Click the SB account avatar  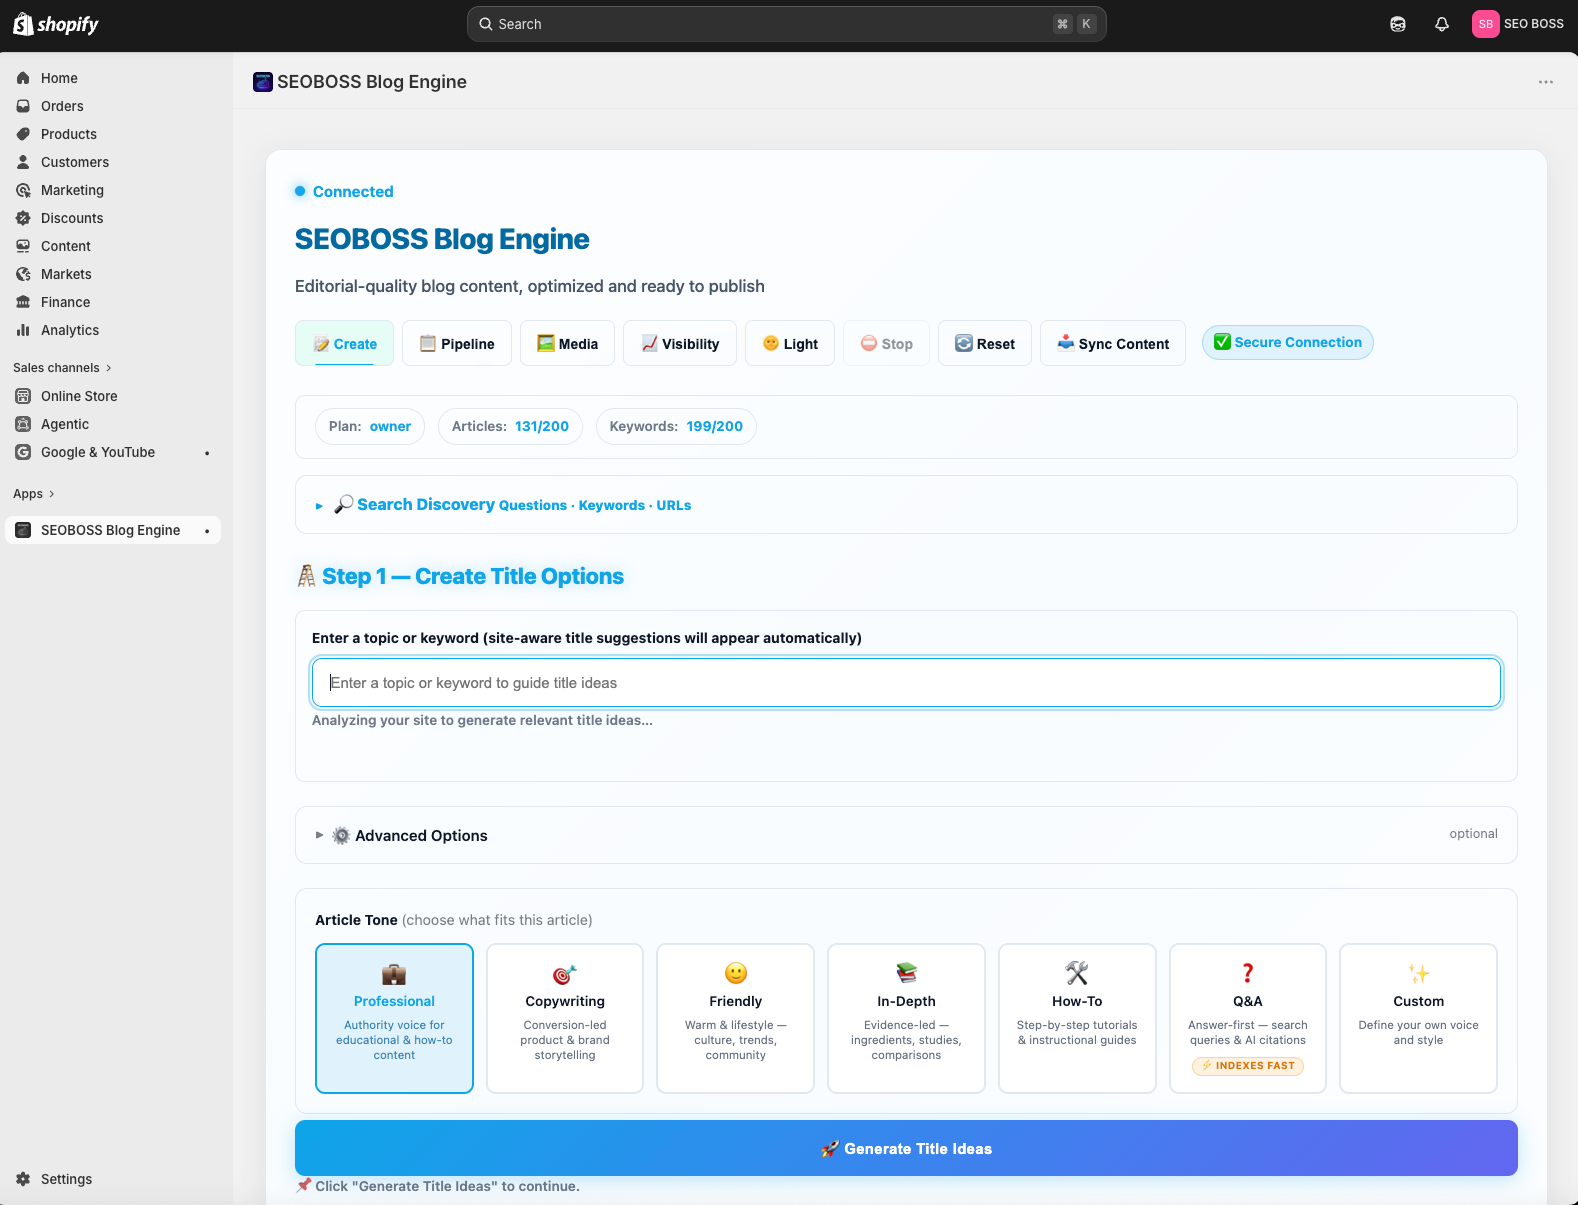1486,24
